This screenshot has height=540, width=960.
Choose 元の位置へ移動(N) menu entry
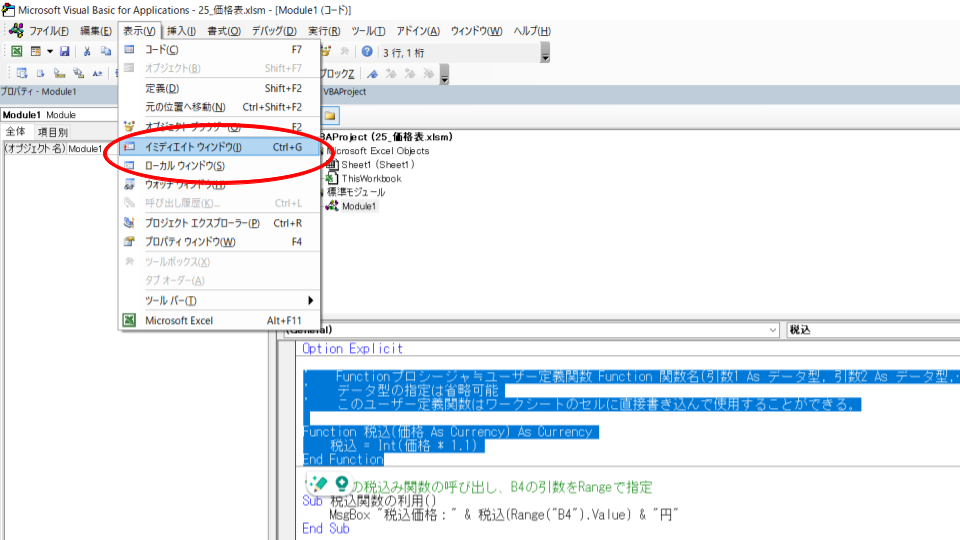pyautogui.click(x=220, y=107)
